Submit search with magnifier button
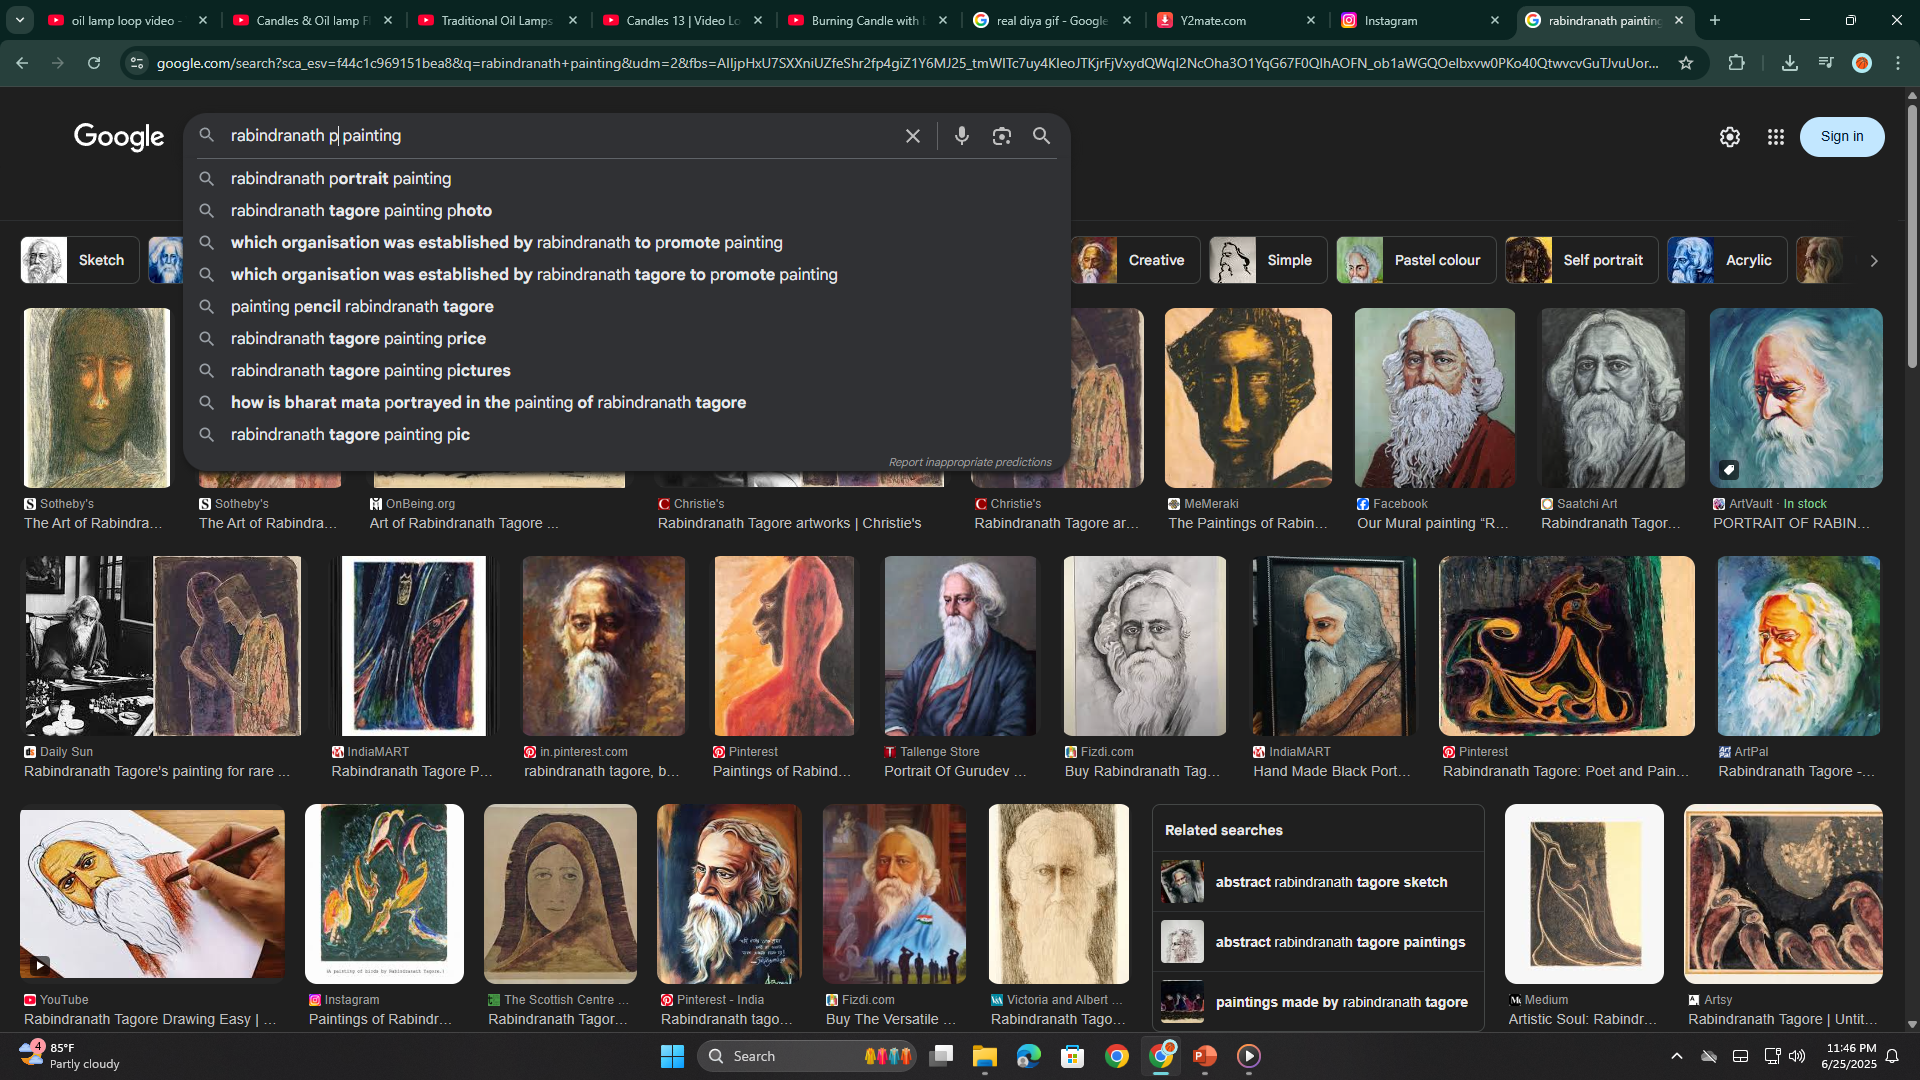Screen dimensions: 1920x1080 point(1041,136)
